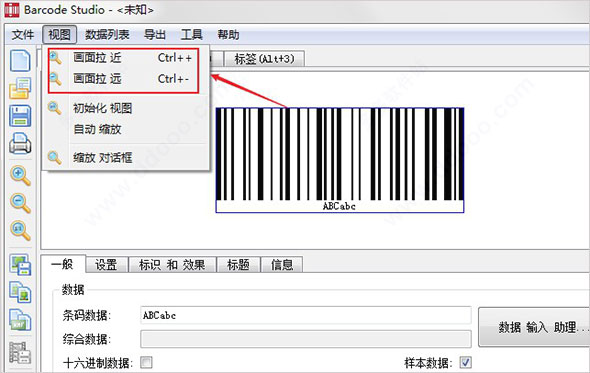Switch to the 信息 tab
Viewport: 590px width, 373px height.
(282, 265)
